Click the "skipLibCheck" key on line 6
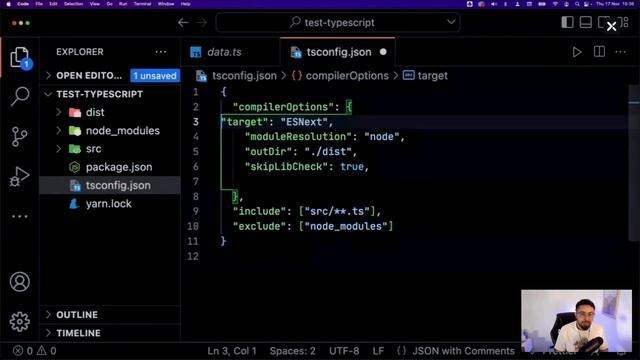 point(286,167)
